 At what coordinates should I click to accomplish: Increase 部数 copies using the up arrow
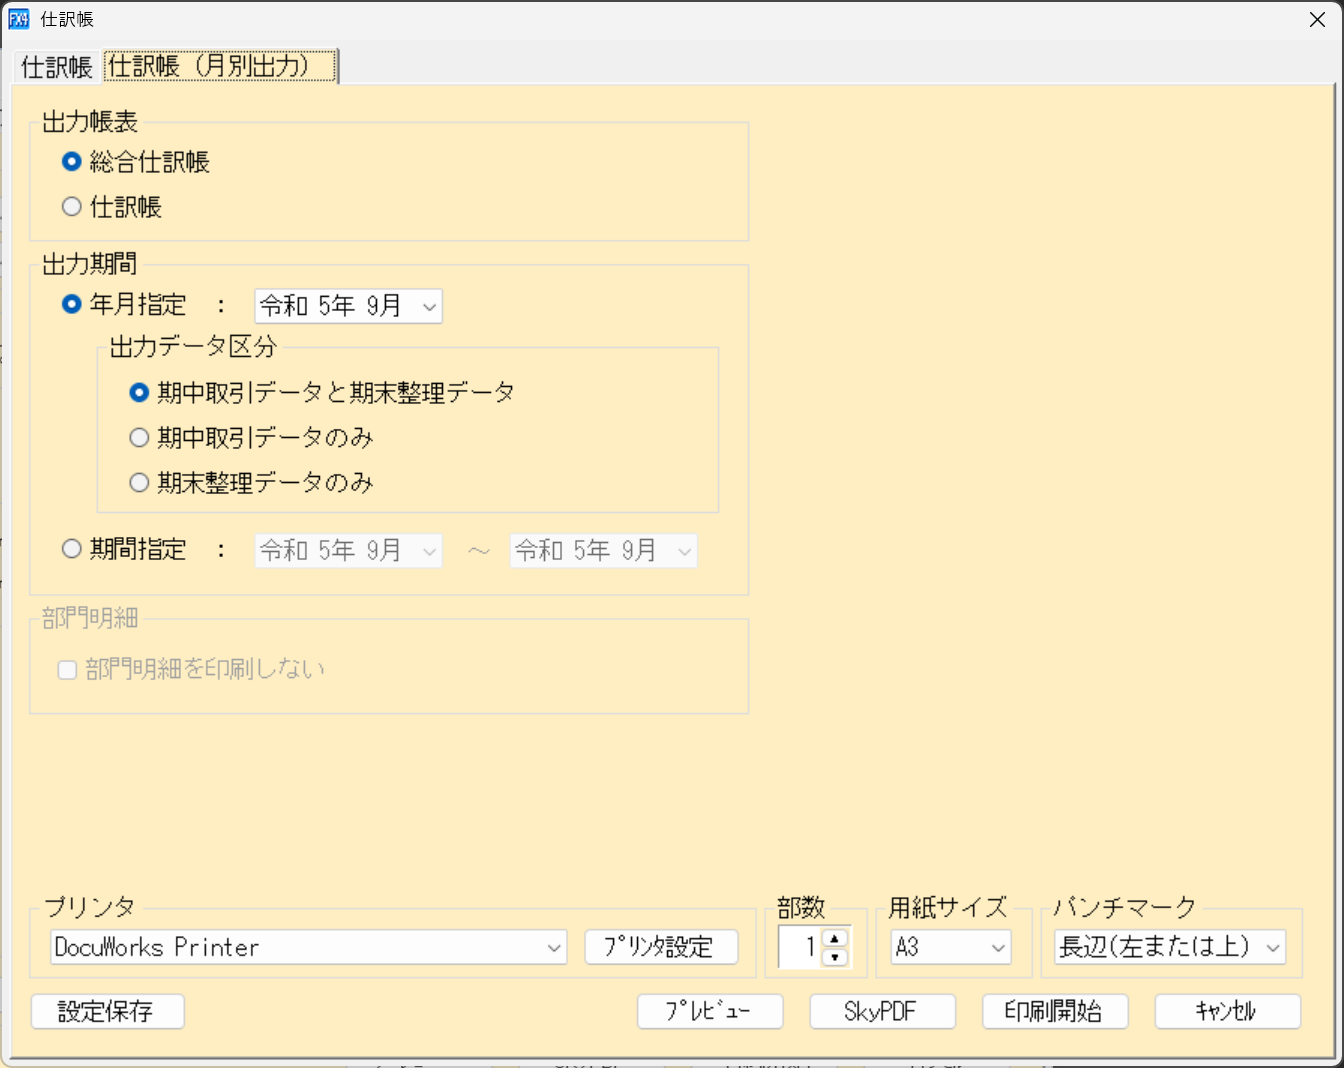click(x=835, y=939)
